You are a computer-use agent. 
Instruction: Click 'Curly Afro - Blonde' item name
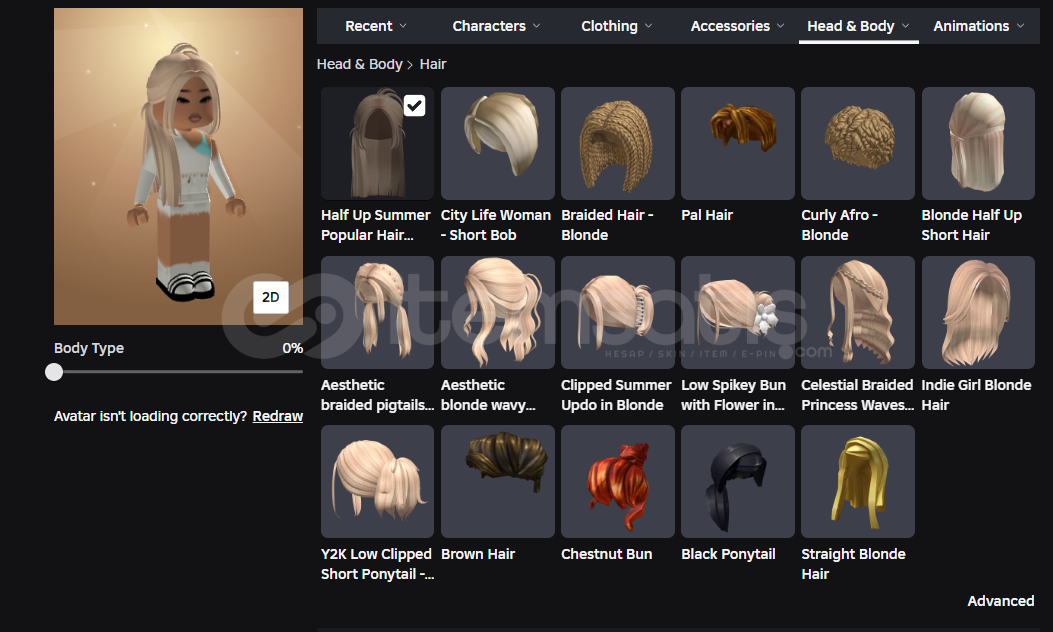click(839, 225)
